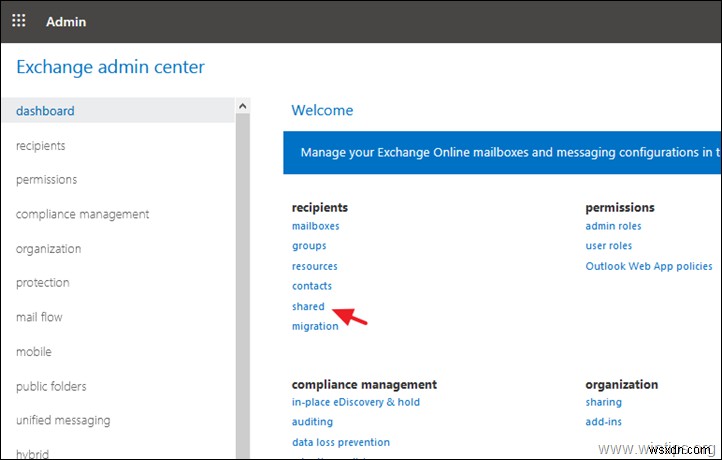Screen dimensions: 722x460
Task: Open the shared mailboxes link
Action: (308, 306)
